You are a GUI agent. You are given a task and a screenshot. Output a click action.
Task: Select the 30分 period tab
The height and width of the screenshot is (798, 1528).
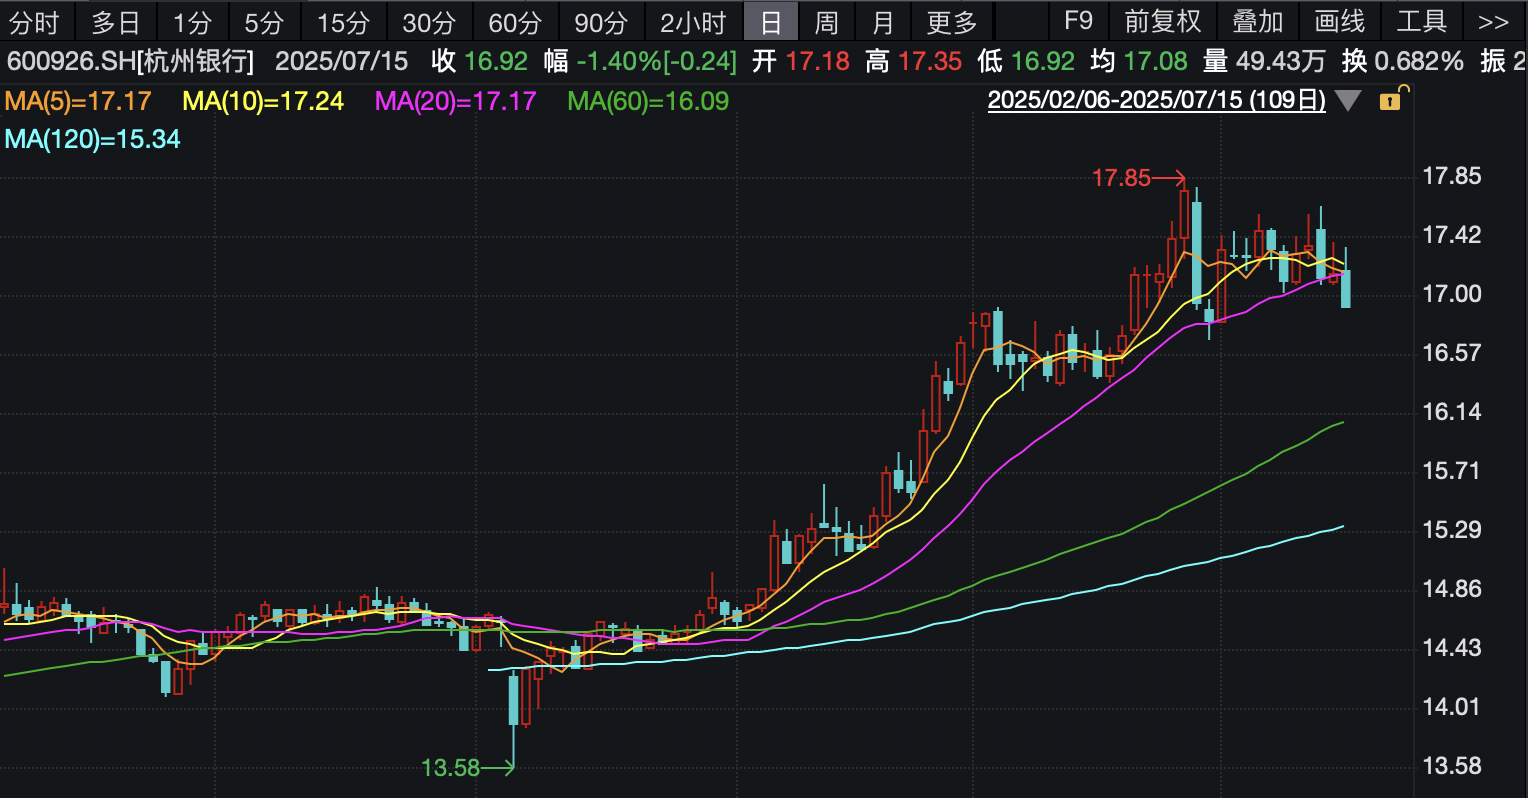pos(429,22)
